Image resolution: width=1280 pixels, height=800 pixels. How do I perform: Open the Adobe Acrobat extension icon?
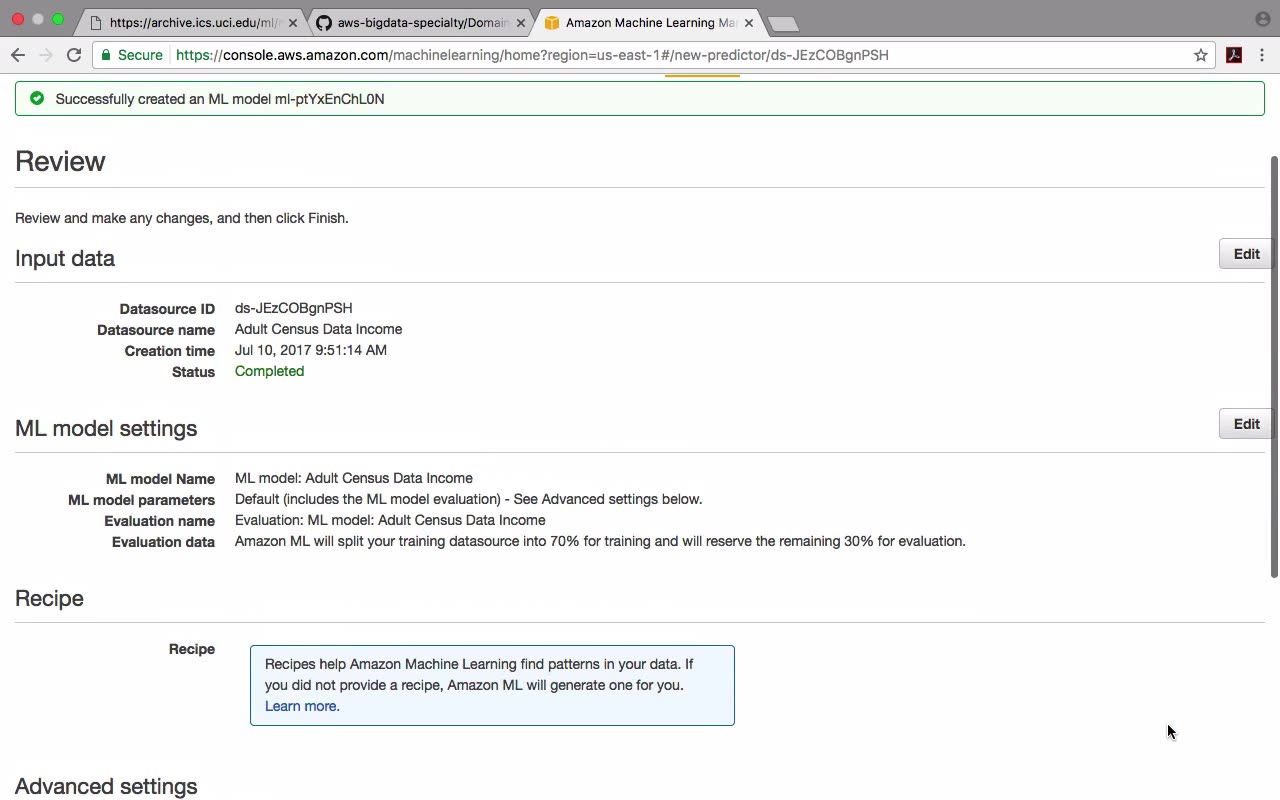pyautogui.click(x=1234, y=55)
